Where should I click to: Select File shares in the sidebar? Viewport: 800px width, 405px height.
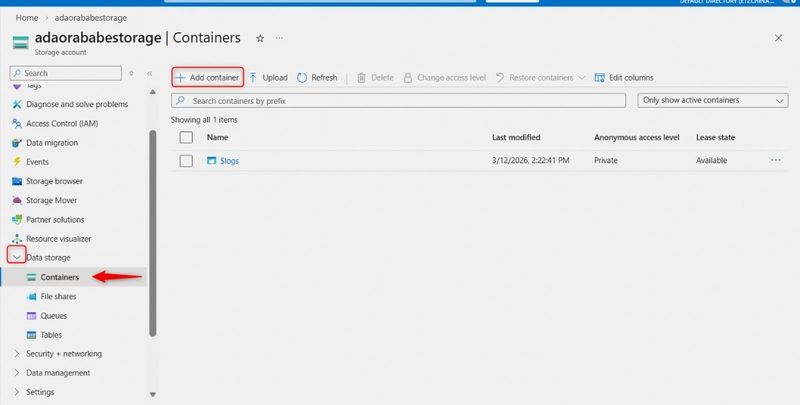tap(58, 296)
